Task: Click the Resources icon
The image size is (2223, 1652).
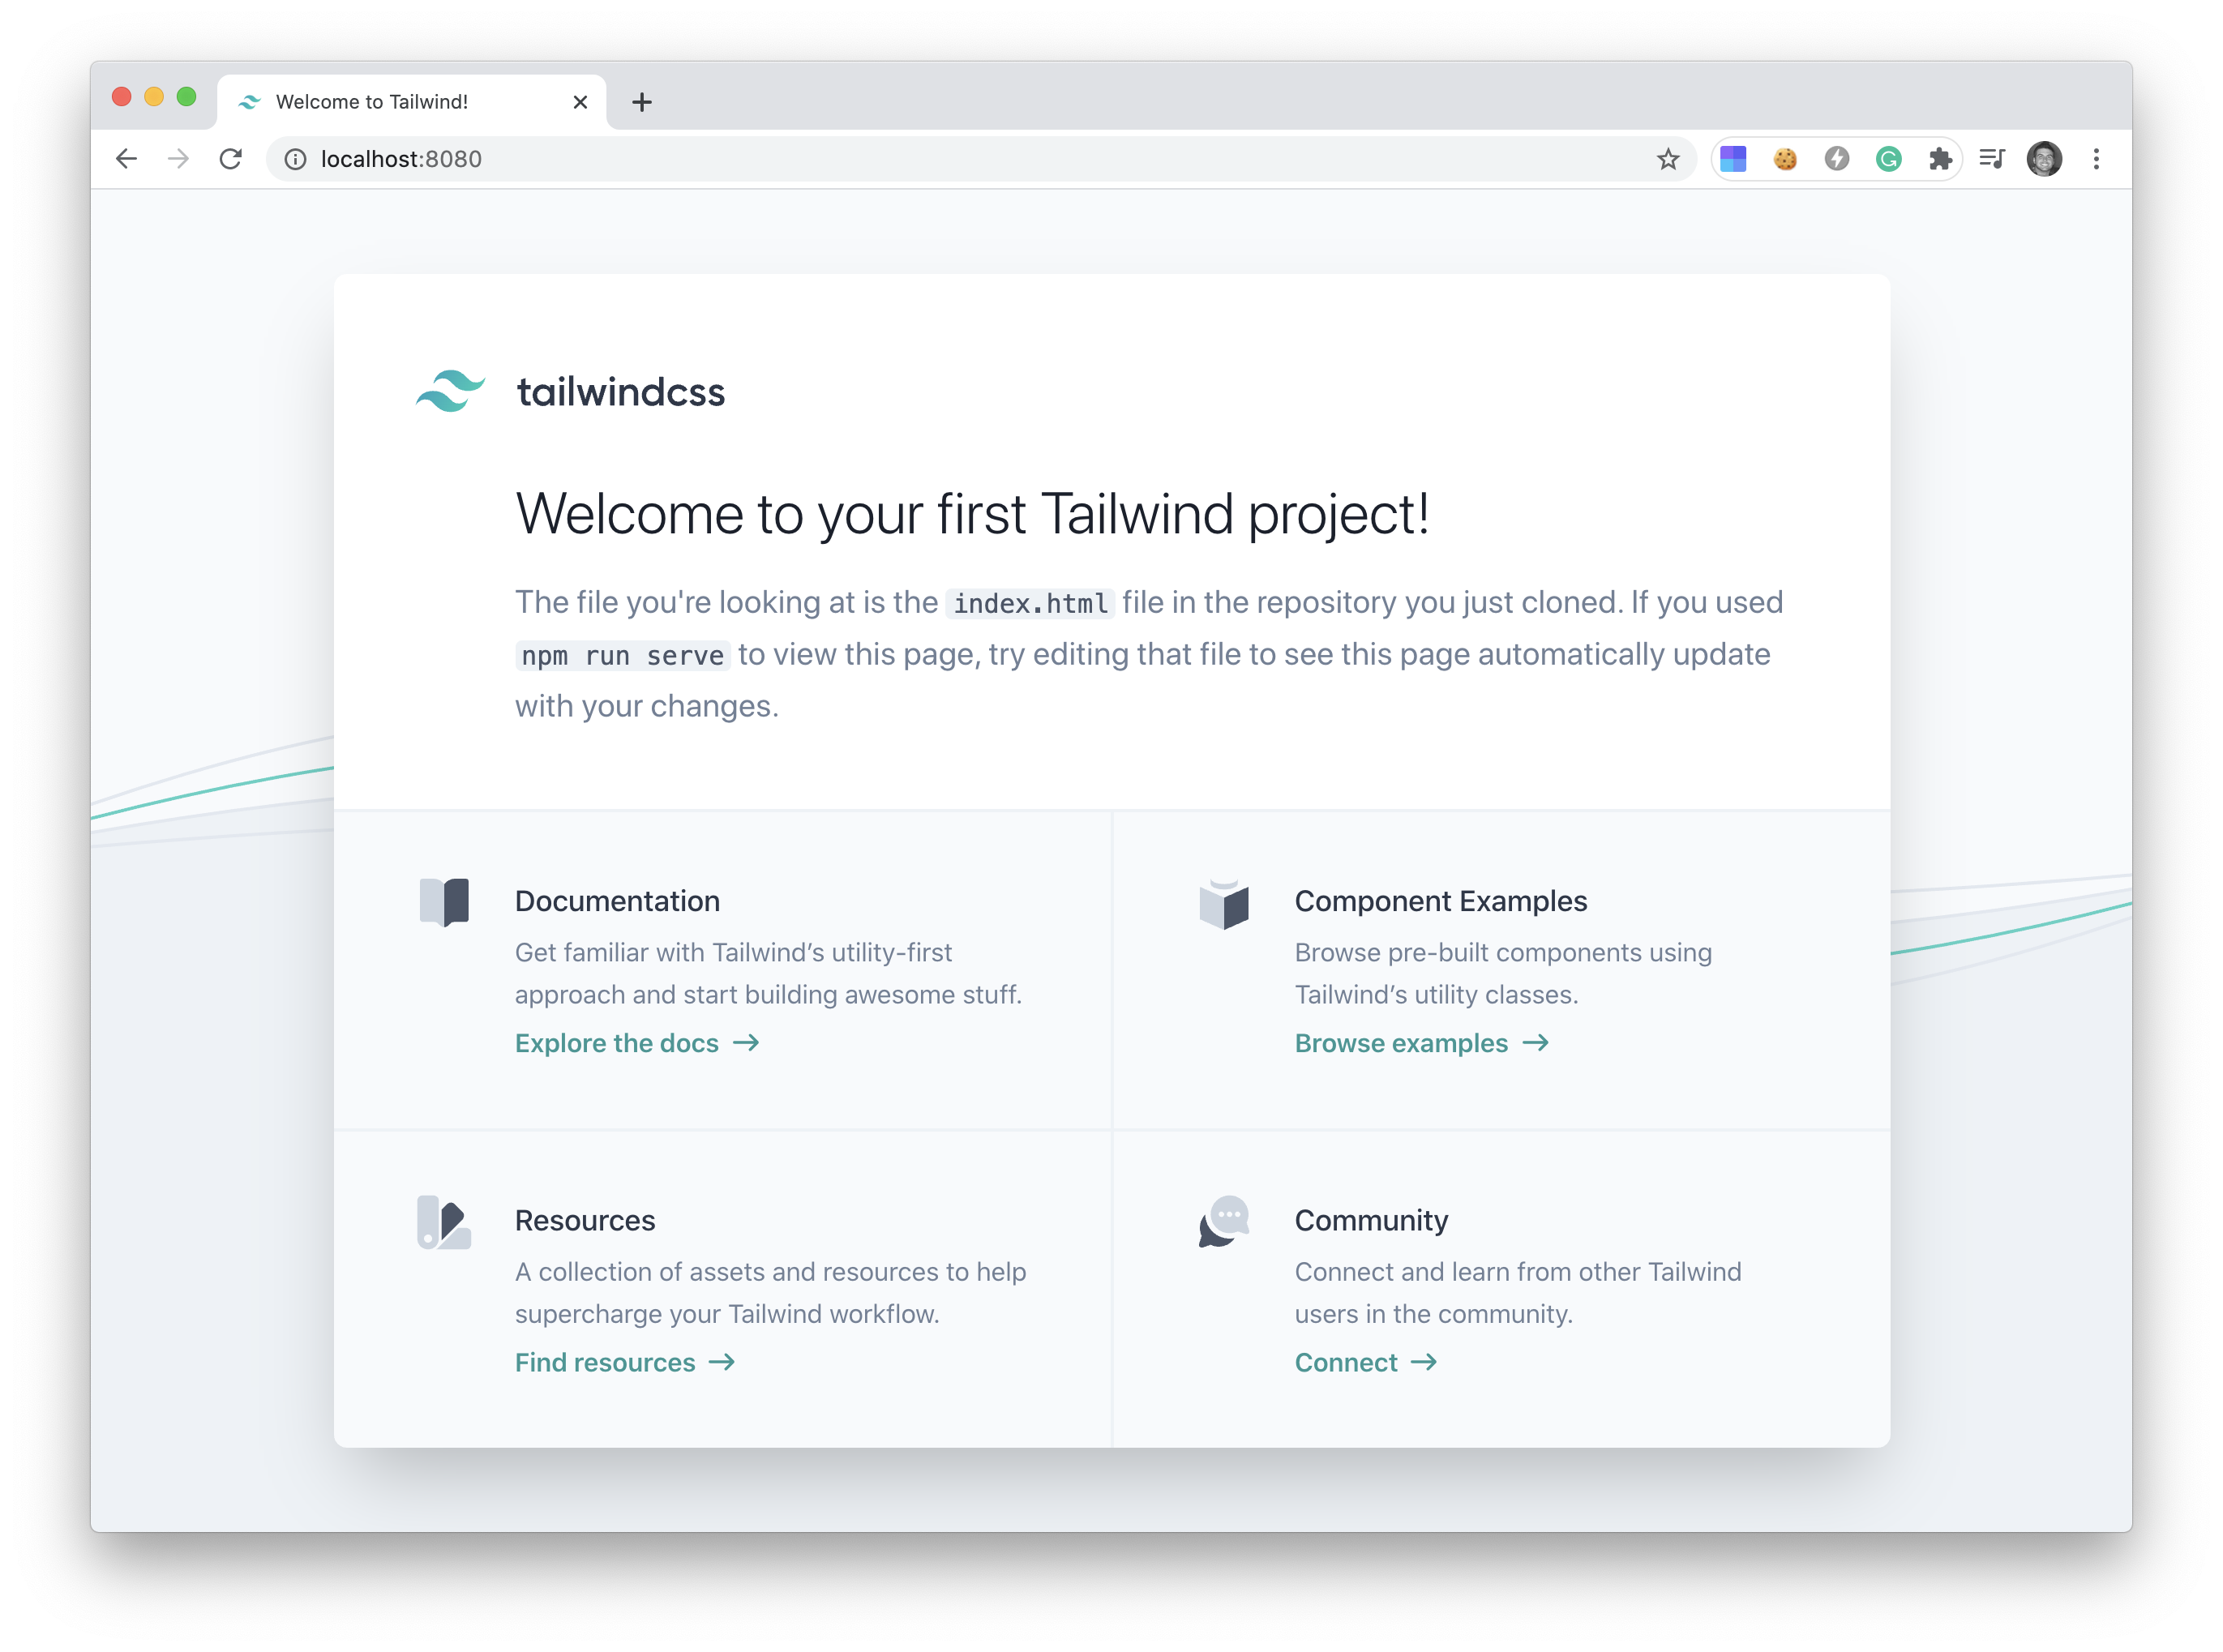Action: 444,1218
